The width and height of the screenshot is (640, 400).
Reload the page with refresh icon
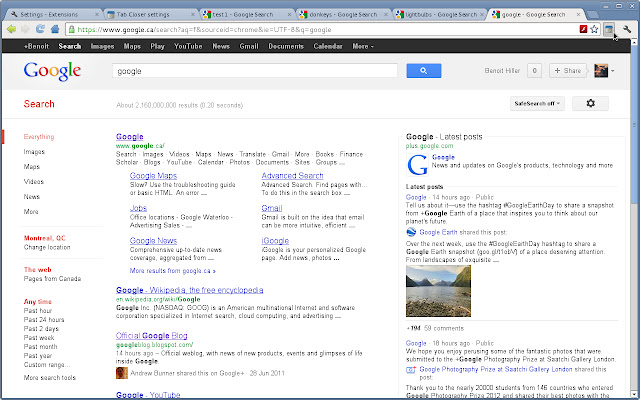(40, 29)
